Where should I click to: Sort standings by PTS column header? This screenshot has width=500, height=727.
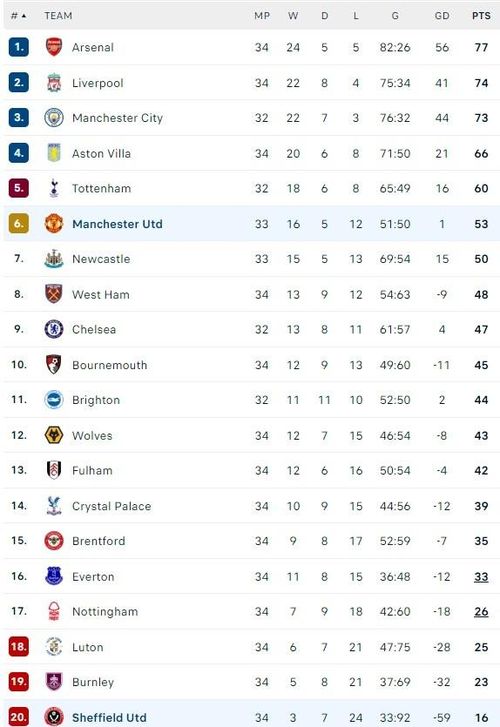[481, 16]
